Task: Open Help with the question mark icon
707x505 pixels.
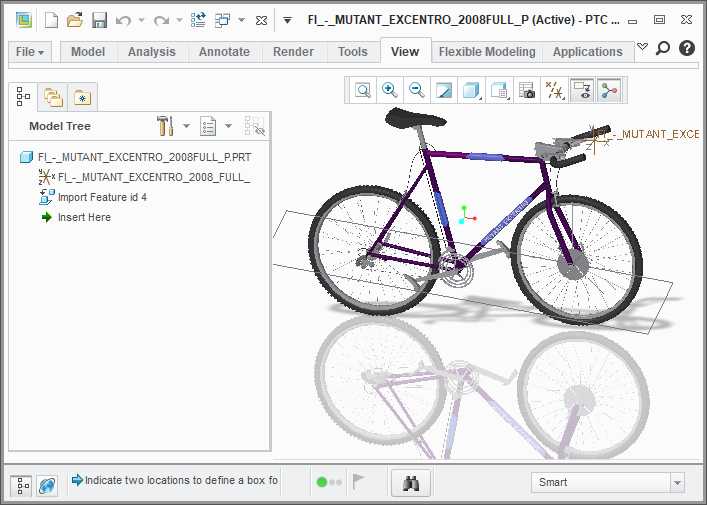Action: [687, 48]
